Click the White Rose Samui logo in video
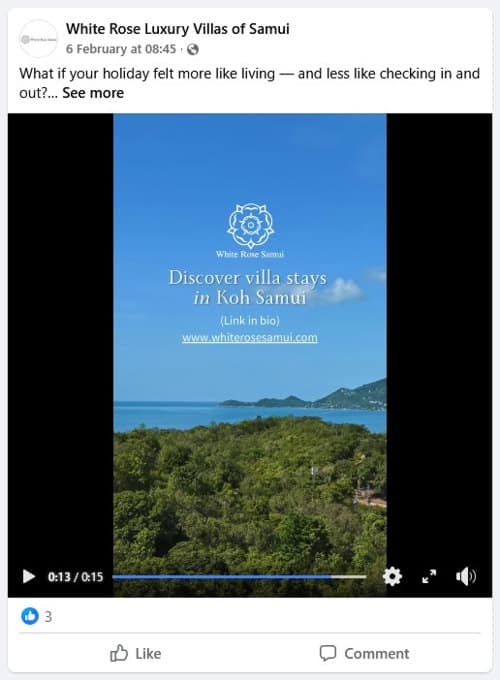The height and width of the screenshot is (680, 500). [x=250, y=231]
